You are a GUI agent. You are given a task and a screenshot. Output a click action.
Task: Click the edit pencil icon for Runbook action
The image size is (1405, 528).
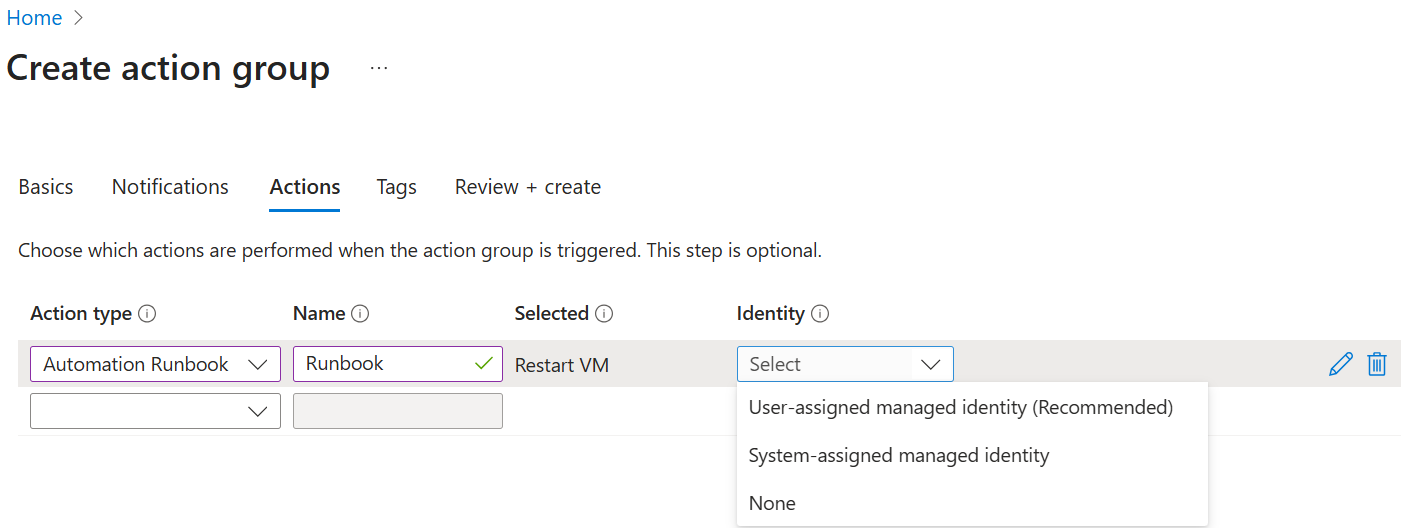pyautogui.click(x=1340, y=364)
